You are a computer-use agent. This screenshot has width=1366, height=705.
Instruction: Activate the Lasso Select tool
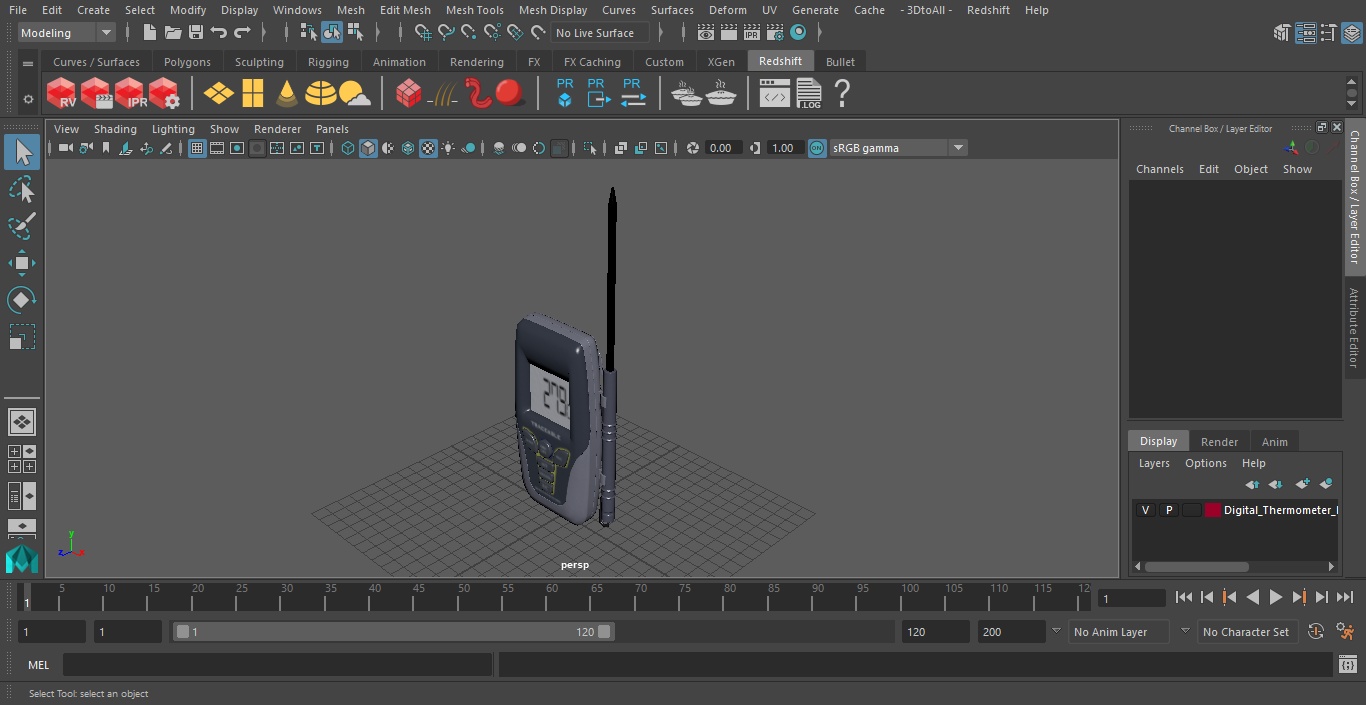pos(22,189)
